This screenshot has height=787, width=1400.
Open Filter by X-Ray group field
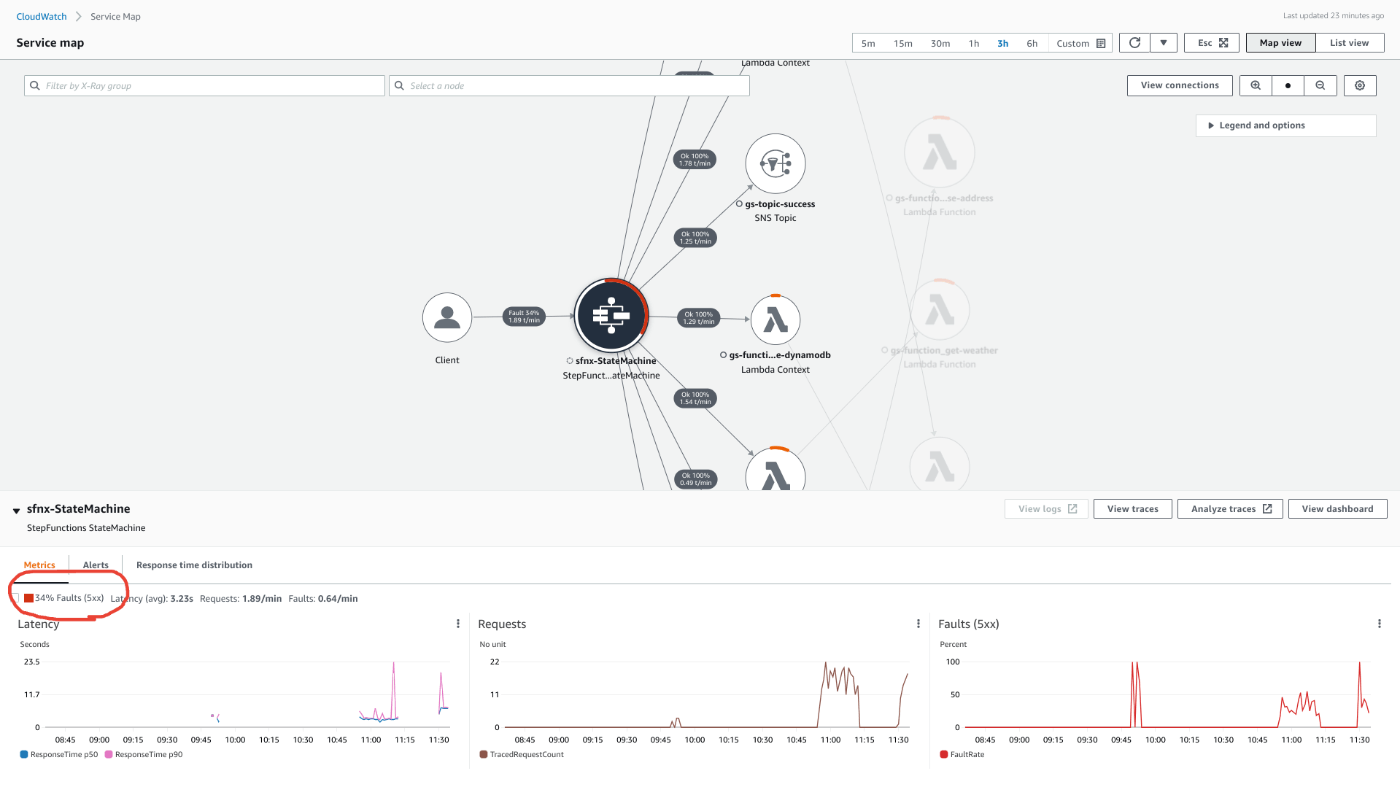(x=204, y=86)
